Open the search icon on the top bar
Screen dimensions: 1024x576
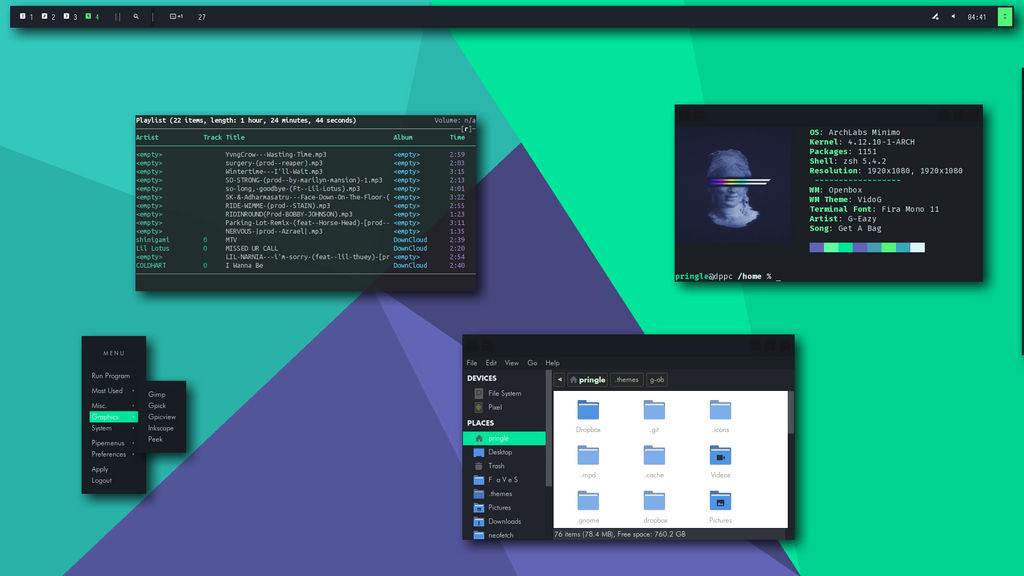pyautogui.click(x=136, y=16)
